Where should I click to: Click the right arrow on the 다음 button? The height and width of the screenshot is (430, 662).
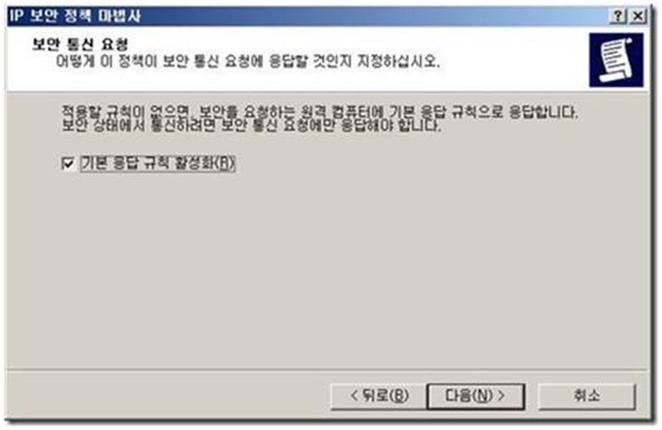point(501,396)
